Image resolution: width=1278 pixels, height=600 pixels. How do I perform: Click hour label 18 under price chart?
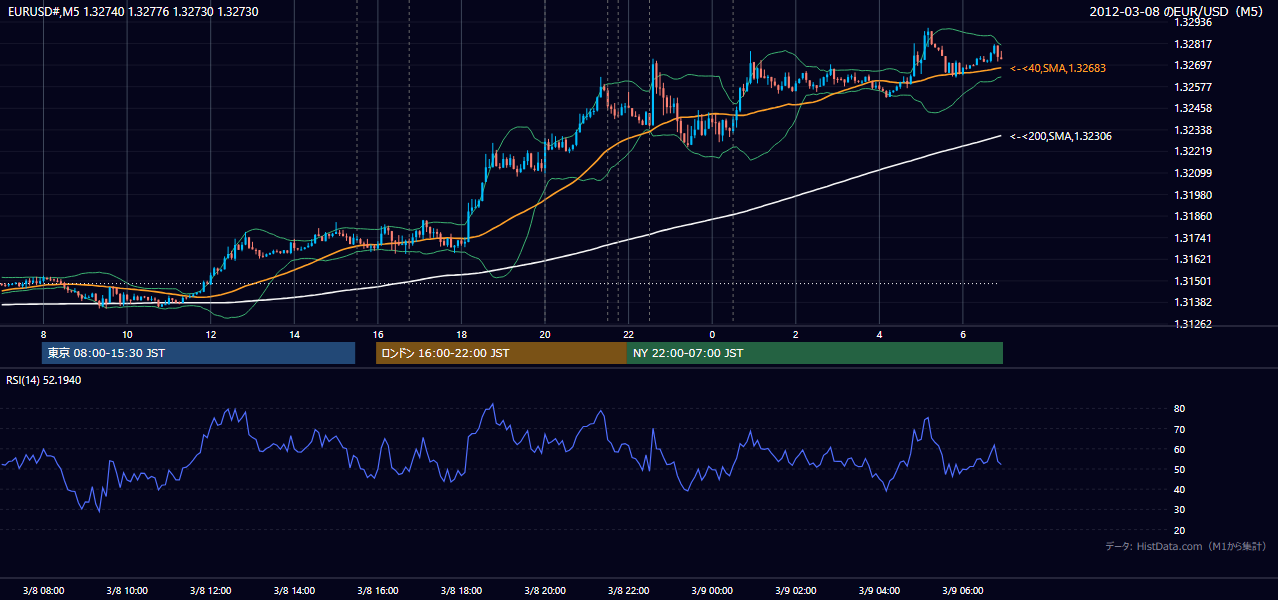point(461,334)
